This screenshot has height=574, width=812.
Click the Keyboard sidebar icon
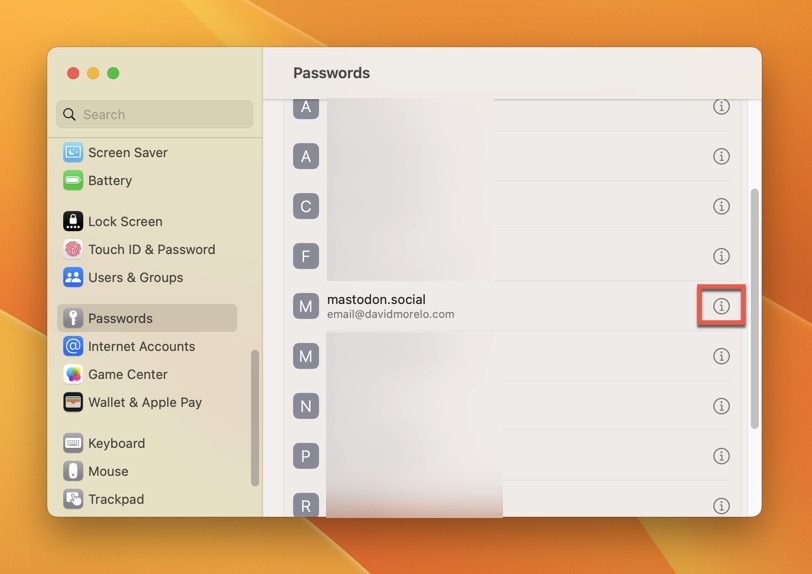coord(73,443)
